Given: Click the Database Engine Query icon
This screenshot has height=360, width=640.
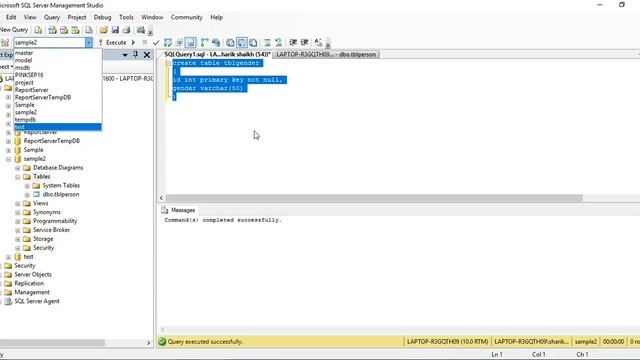Looking at the screenshot, I should (38, 30).
